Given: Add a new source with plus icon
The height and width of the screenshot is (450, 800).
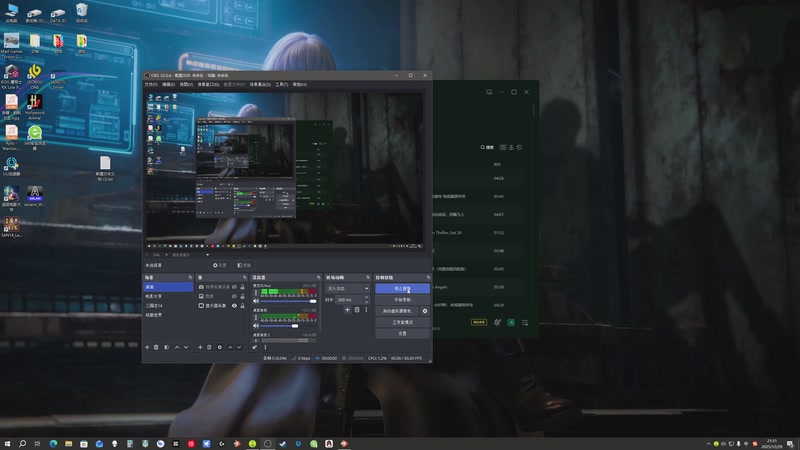Looking at the screenshot, I should coord(200,347).
